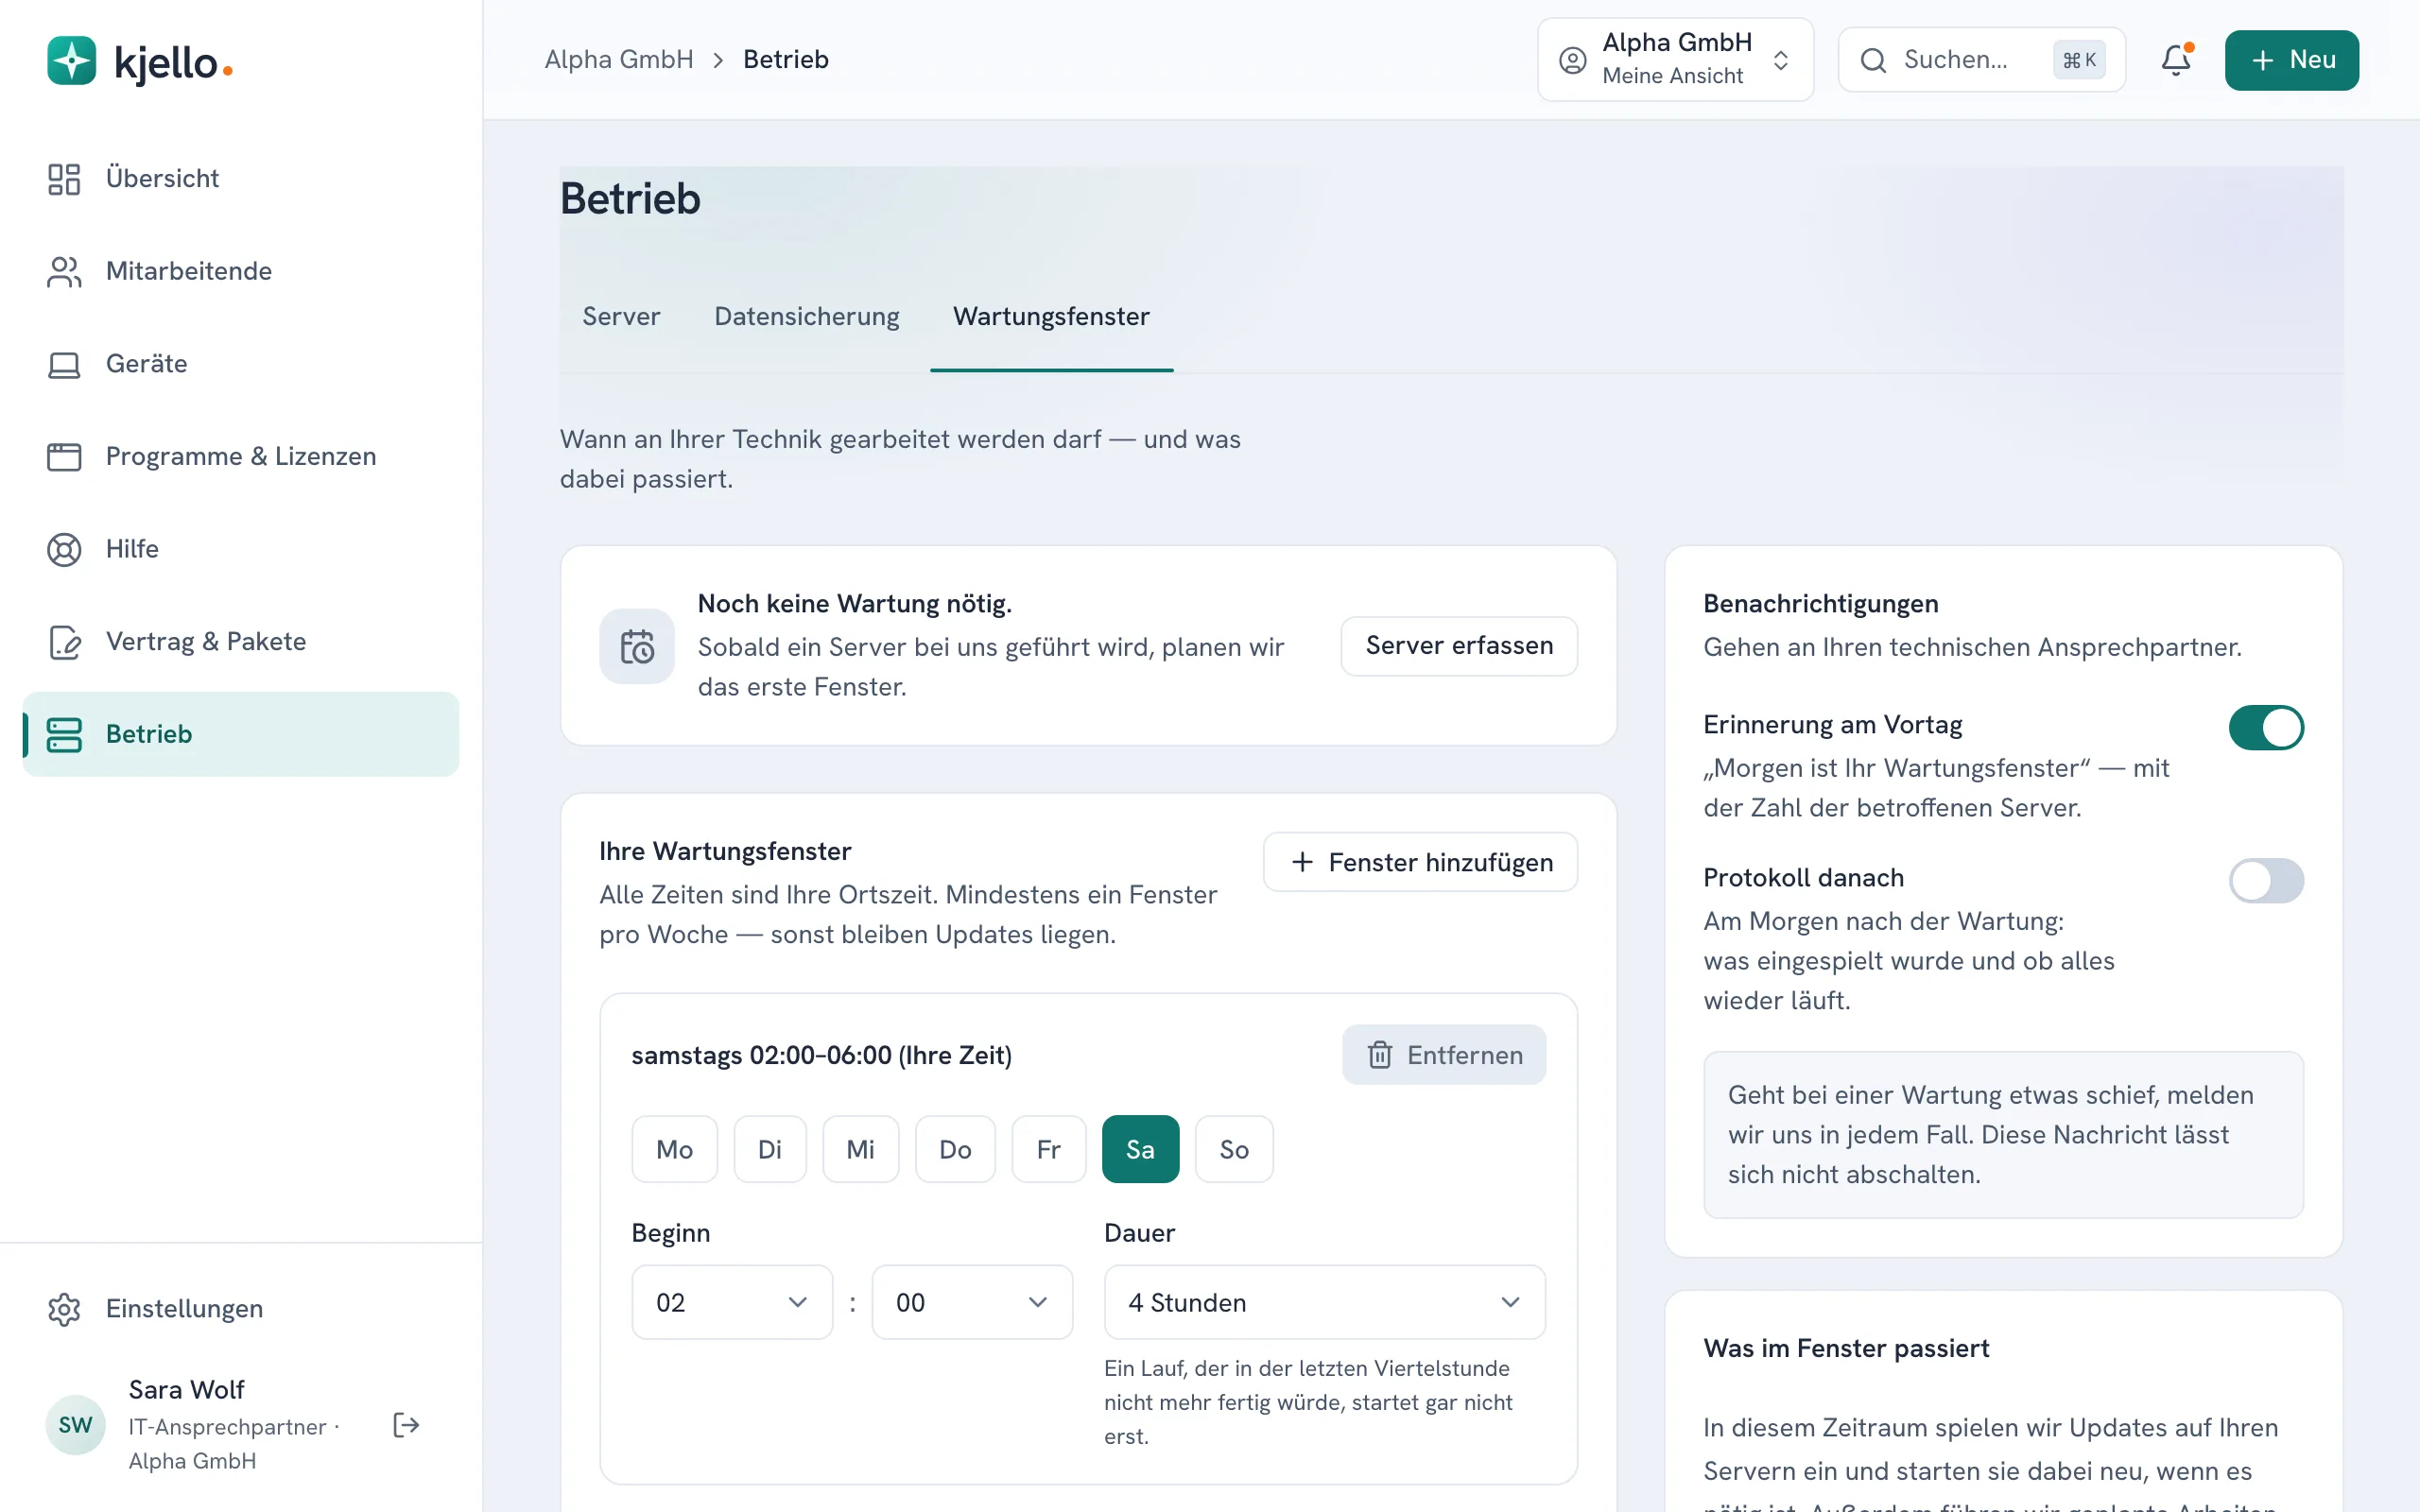Click the logout icon next to Sara Wolf
This screenshot has width=2420, height=1512.
point(406,1425)
